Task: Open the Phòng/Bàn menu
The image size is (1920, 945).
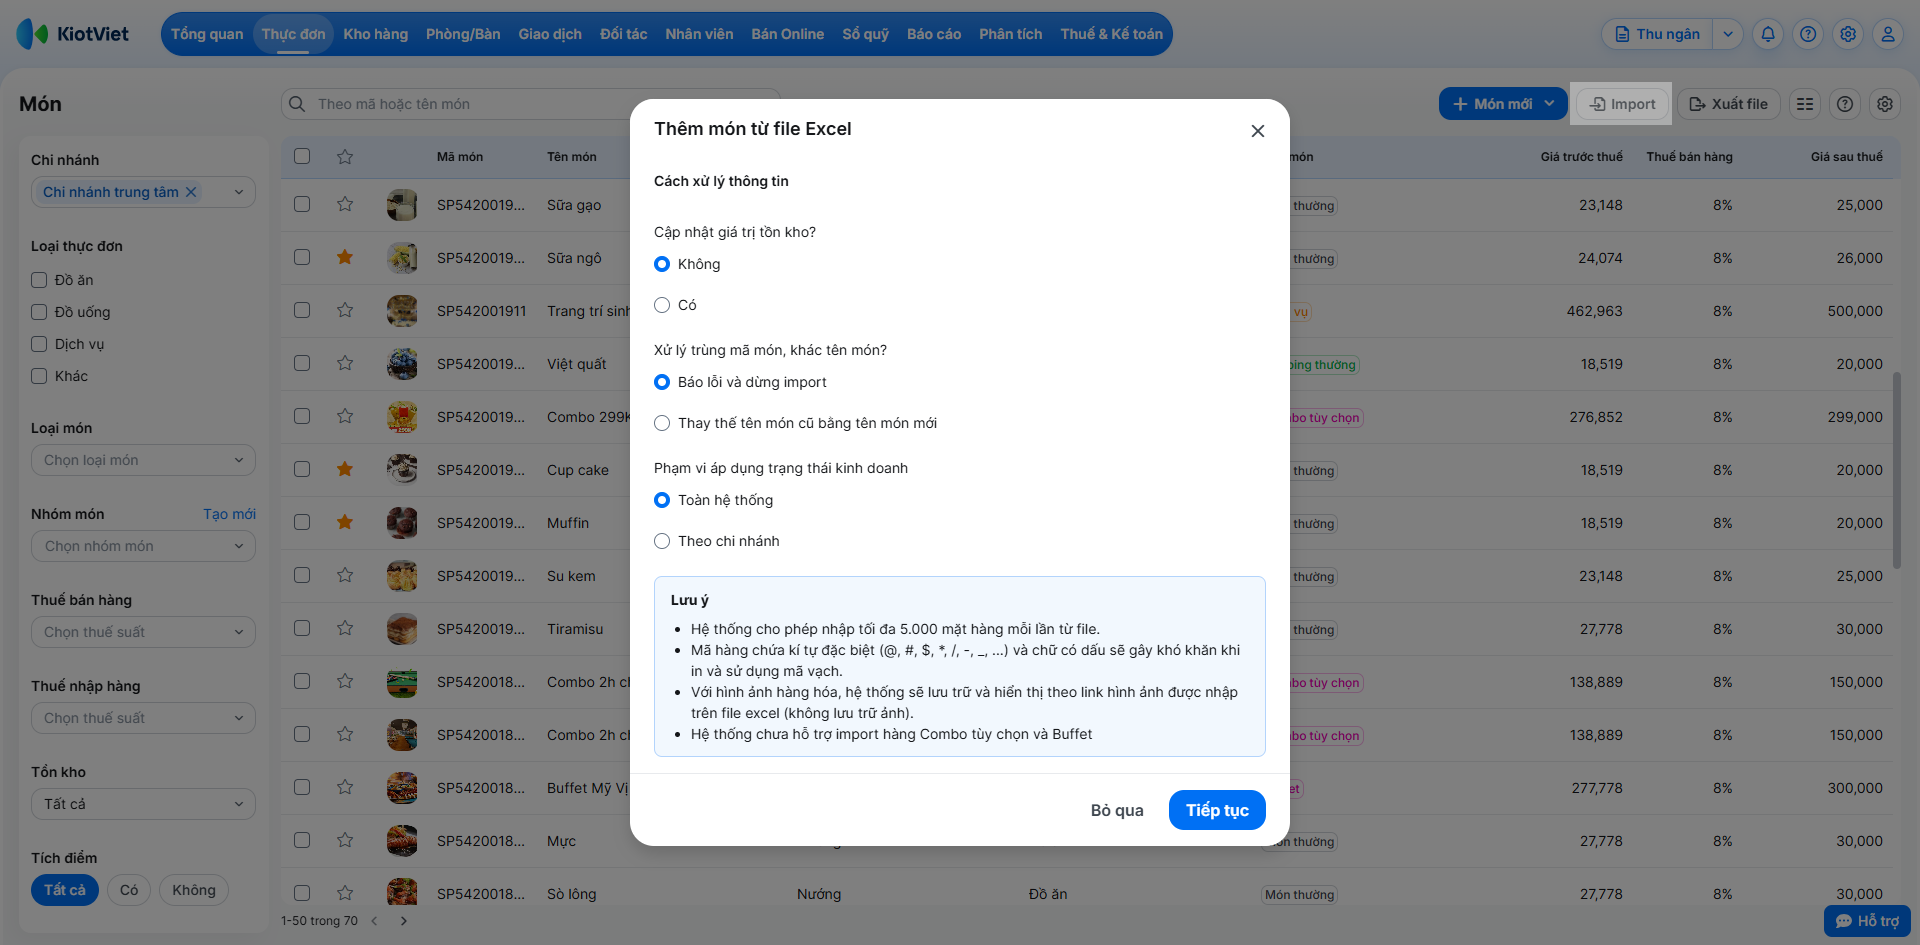Action: point(463,34)
